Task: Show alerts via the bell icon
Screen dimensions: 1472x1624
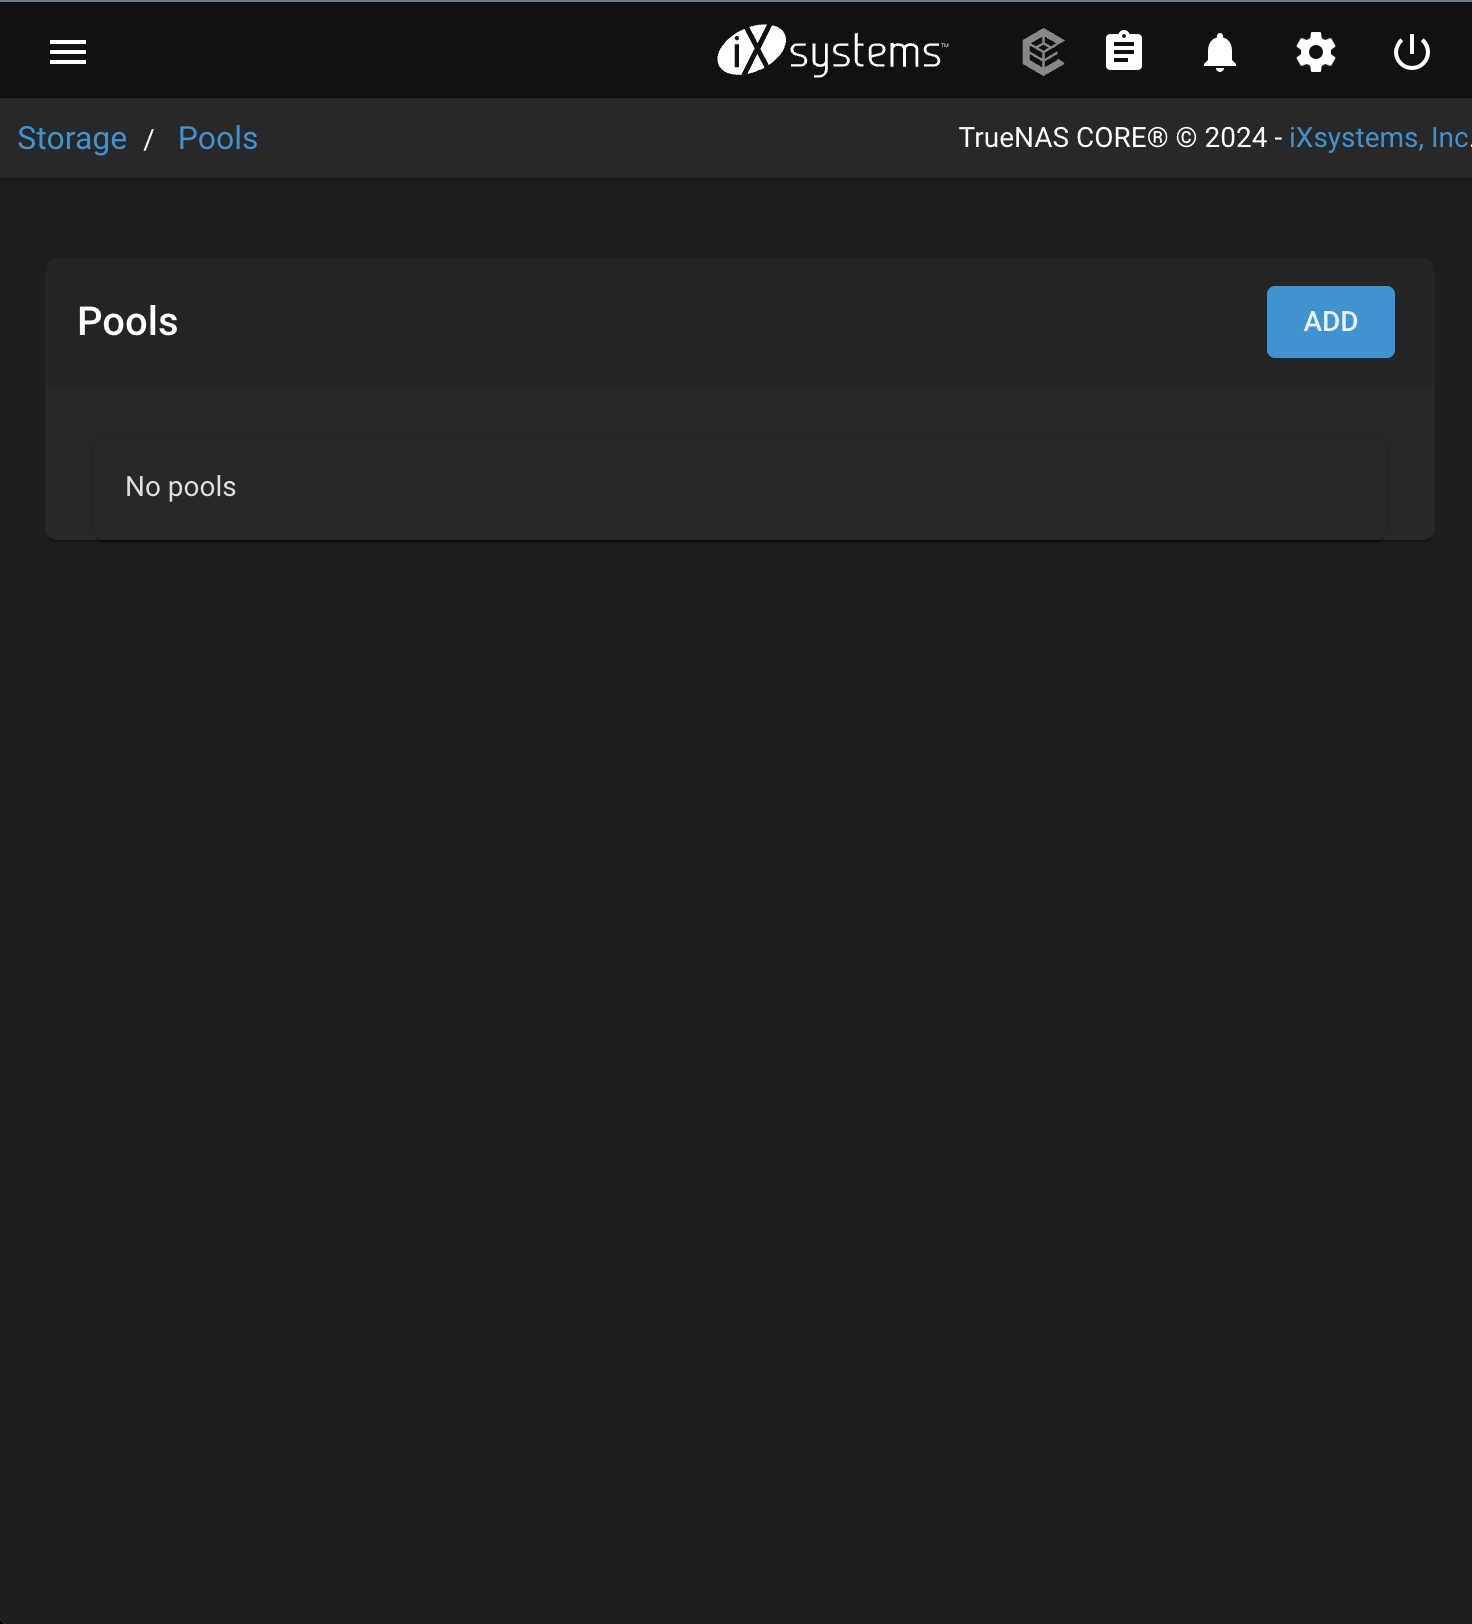Action: (1219, 52)
